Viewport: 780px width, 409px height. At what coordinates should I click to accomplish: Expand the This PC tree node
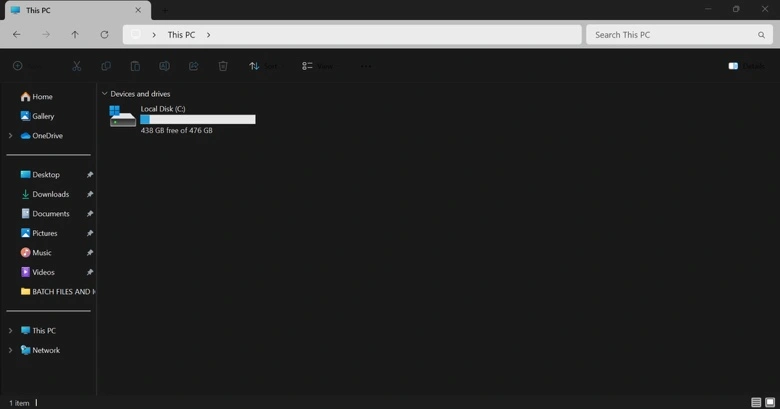10,330
